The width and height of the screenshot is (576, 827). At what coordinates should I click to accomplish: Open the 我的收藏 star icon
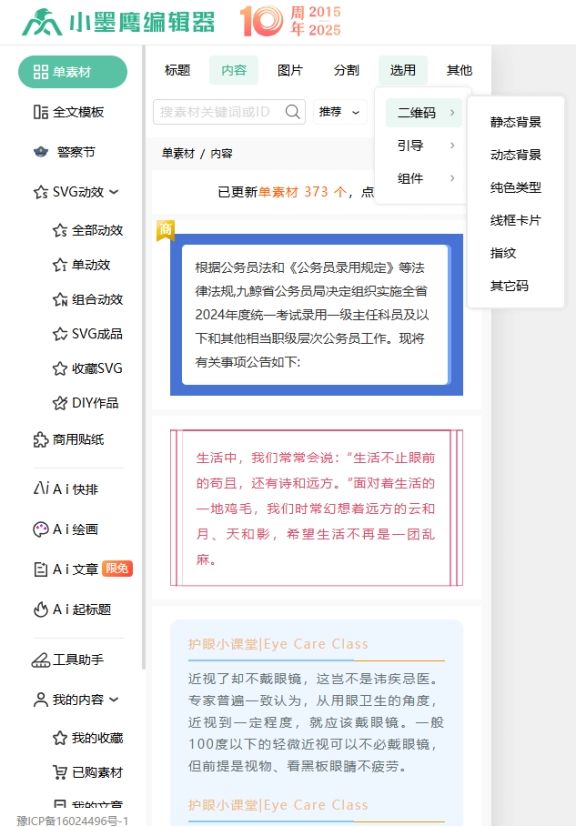[60, 737]
